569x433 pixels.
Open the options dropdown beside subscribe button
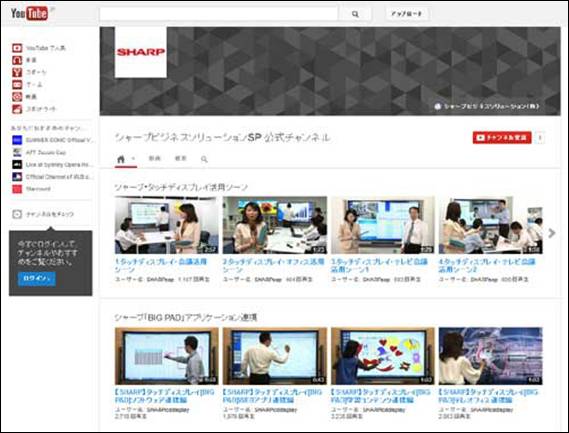click(x=540, y=138)
